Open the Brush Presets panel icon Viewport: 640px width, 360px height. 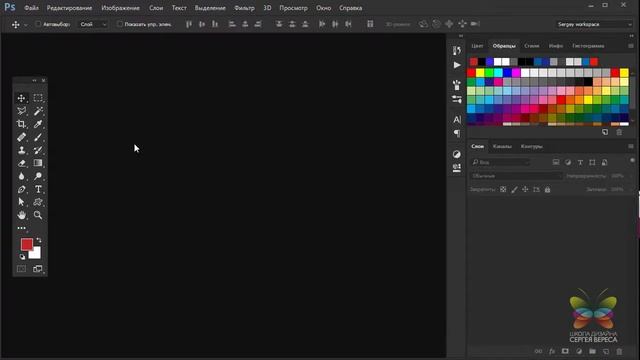coord(457,85)
